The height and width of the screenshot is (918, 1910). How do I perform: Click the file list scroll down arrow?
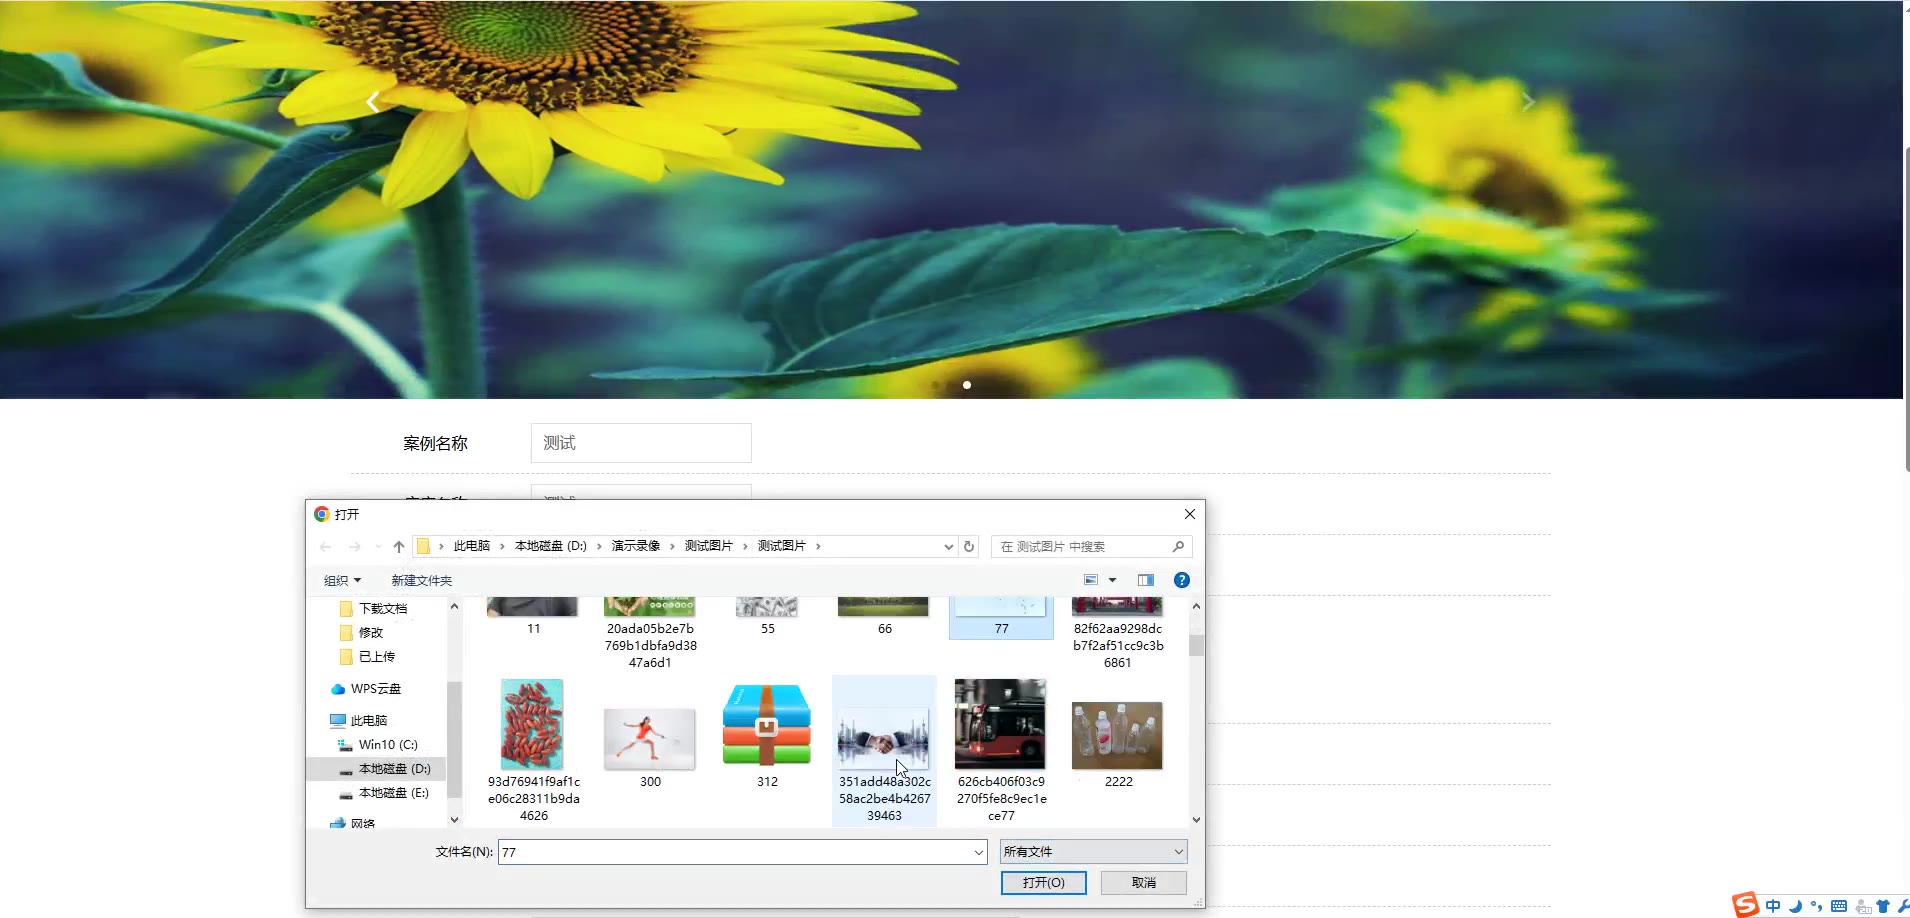[1196, 819]
